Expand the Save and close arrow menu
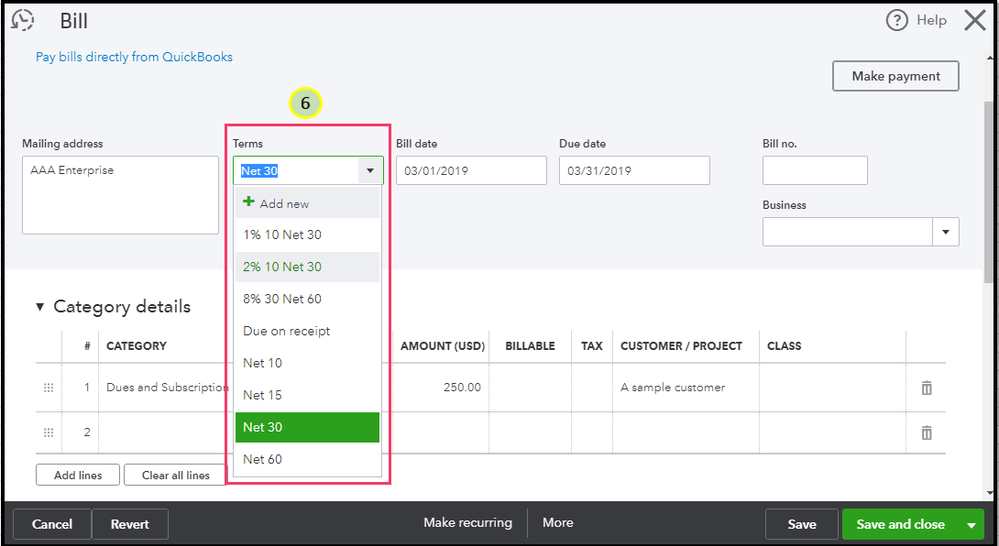999x546 pixels. [x=972, y=525]
